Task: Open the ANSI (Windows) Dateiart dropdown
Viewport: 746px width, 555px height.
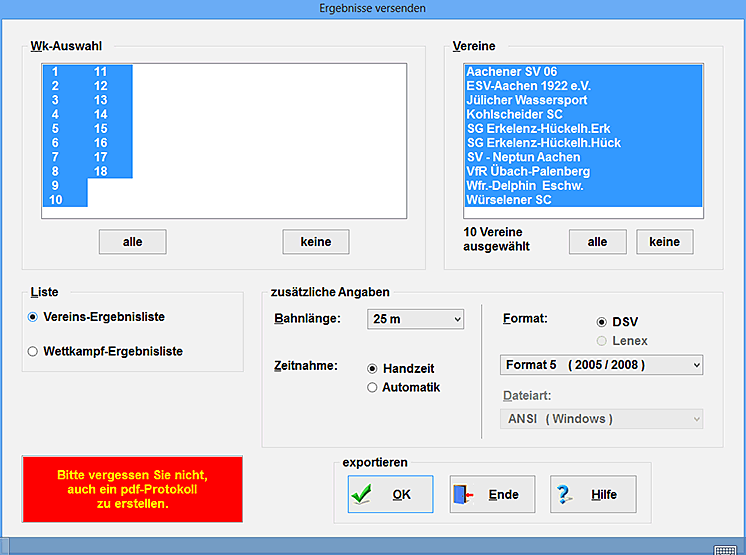Action: click(x=600, y=419)
